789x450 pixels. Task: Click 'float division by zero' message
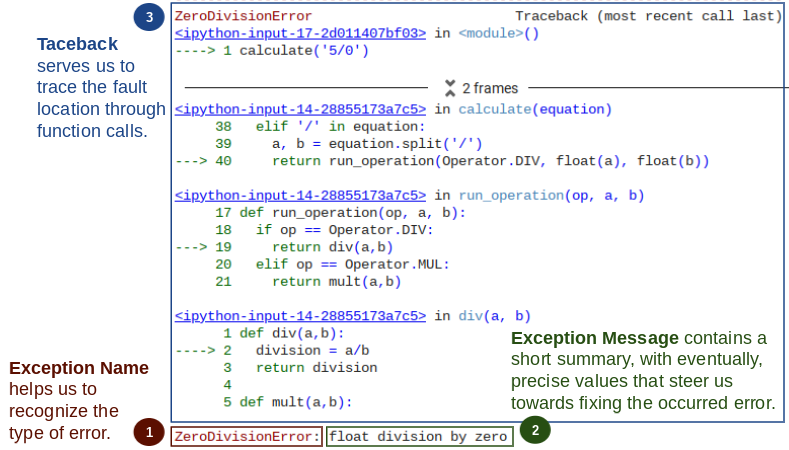[420, 436]
